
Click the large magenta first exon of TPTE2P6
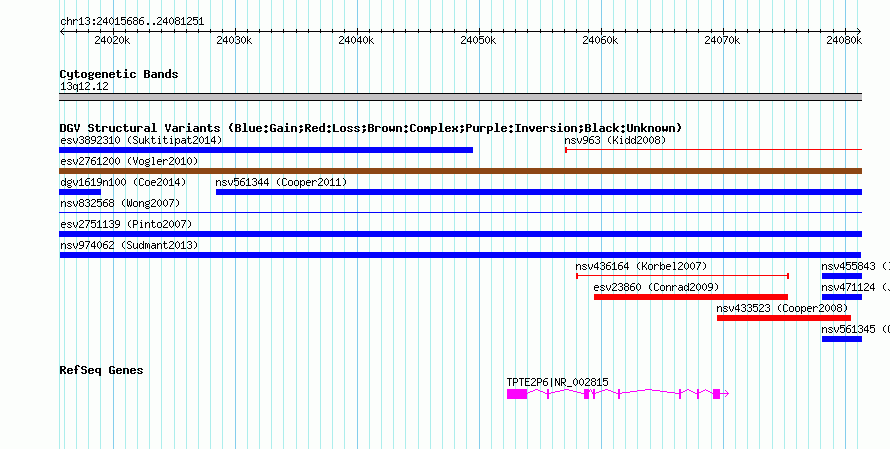pyautogui.click(x=517, y=394)
